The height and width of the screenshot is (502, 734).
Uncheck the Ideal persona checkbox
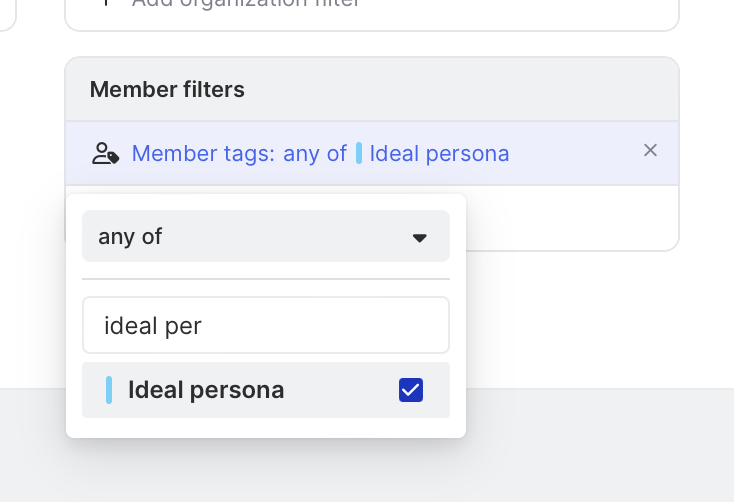[410, 390]
